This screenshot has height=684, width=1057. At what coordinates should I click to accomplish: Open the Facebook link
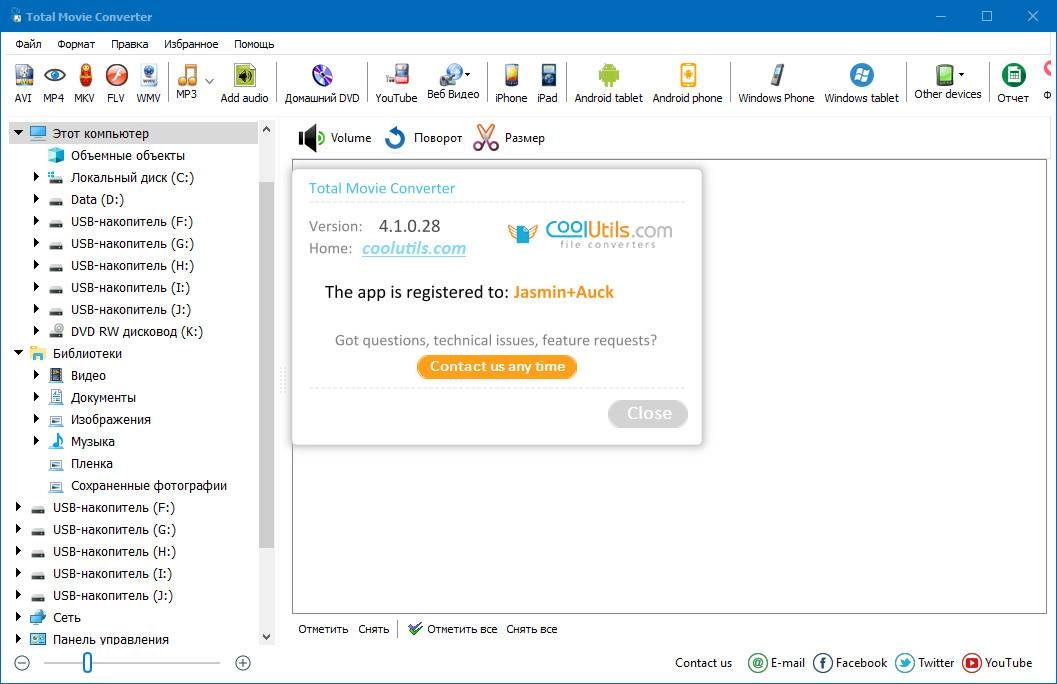point(850,662)
